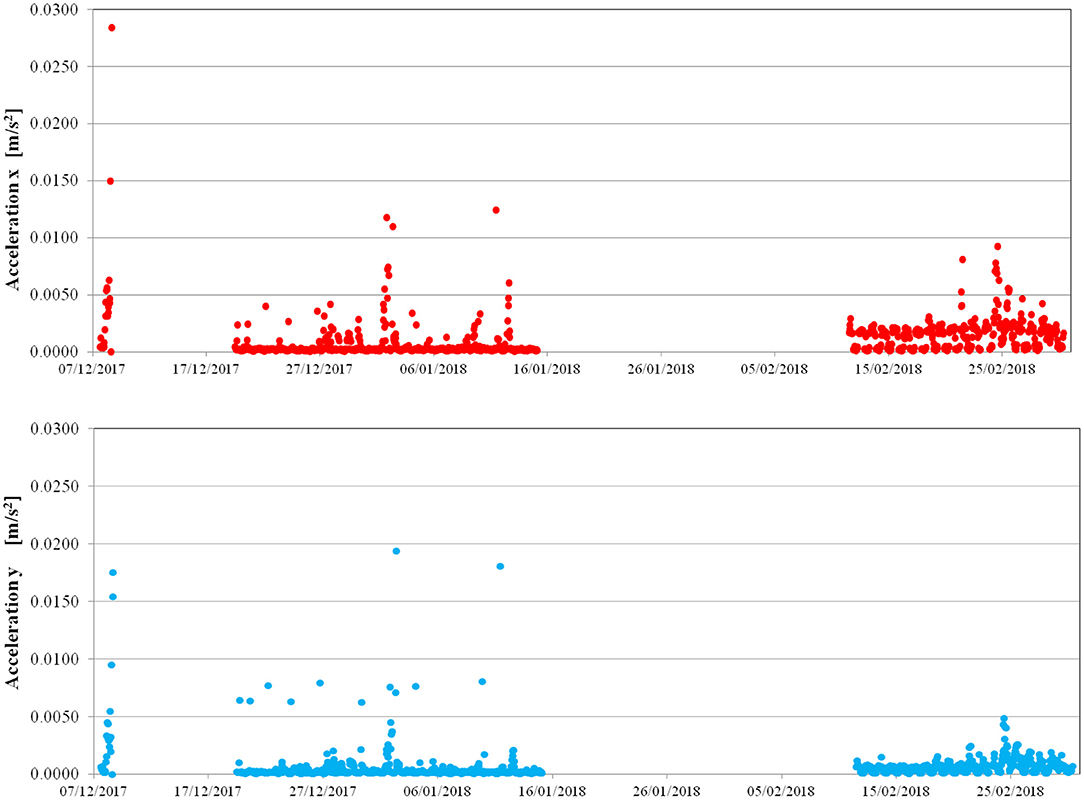Click 05/02/2018 date under the blue chart
The height and width of the screenshot is (800, 1084).
click(x=781, y=791)
